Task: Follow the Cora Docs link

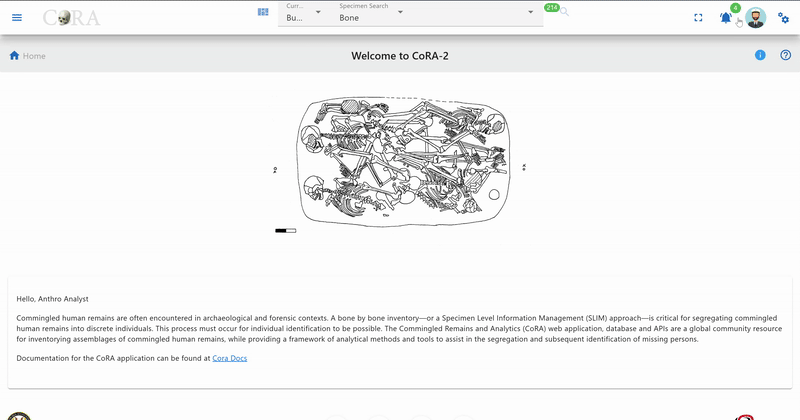Action: (230, 358)
